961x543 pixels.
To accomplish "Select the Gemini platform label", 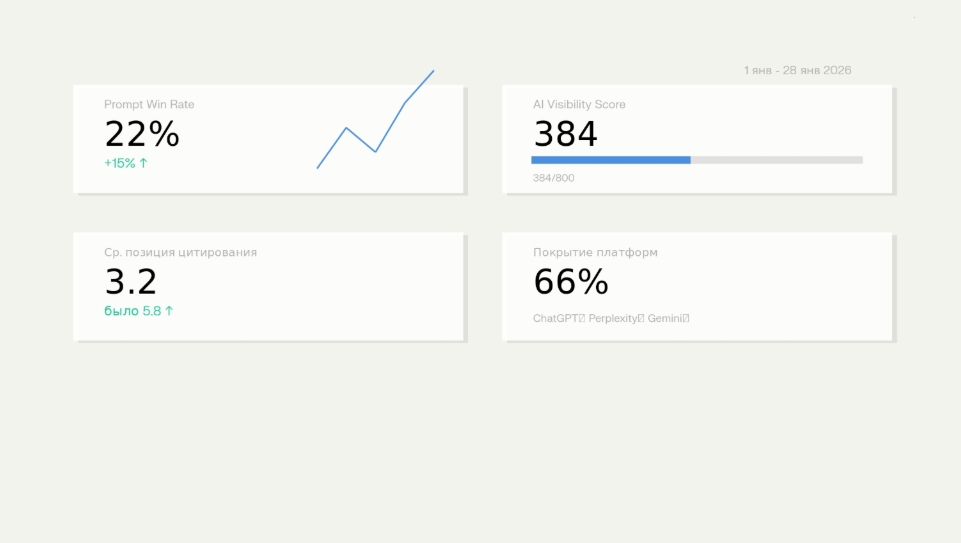I will (x=665, y=318).
